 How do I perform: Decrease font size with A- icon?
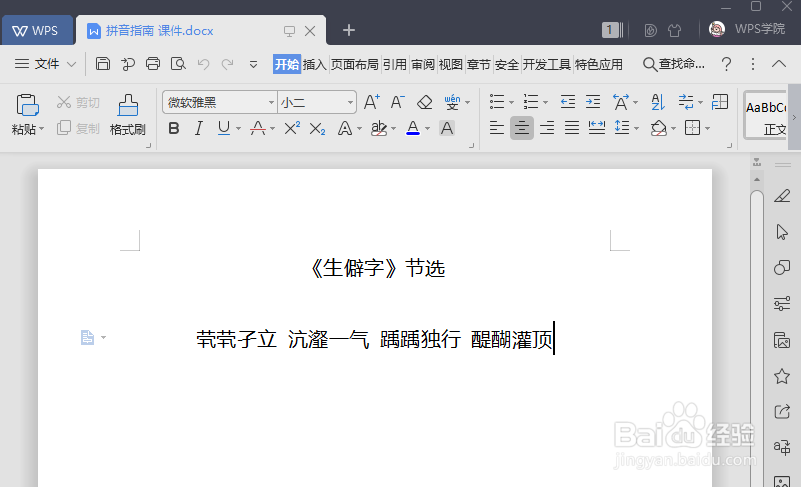(x=397, y=102)
